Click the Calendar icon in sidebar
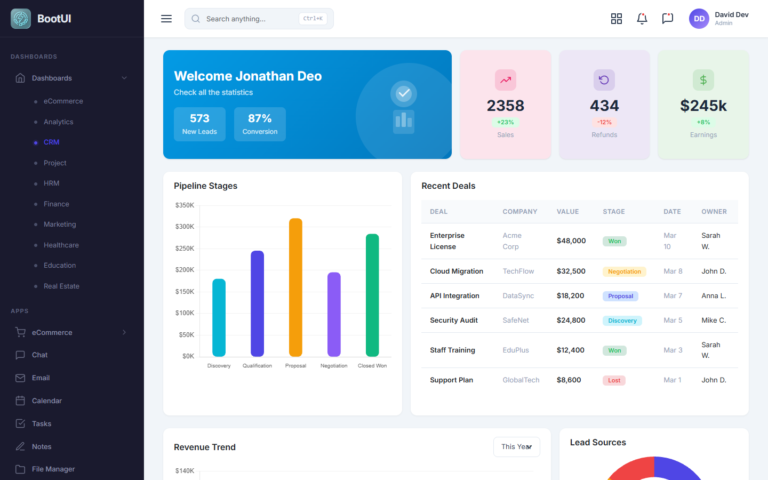 20,401
